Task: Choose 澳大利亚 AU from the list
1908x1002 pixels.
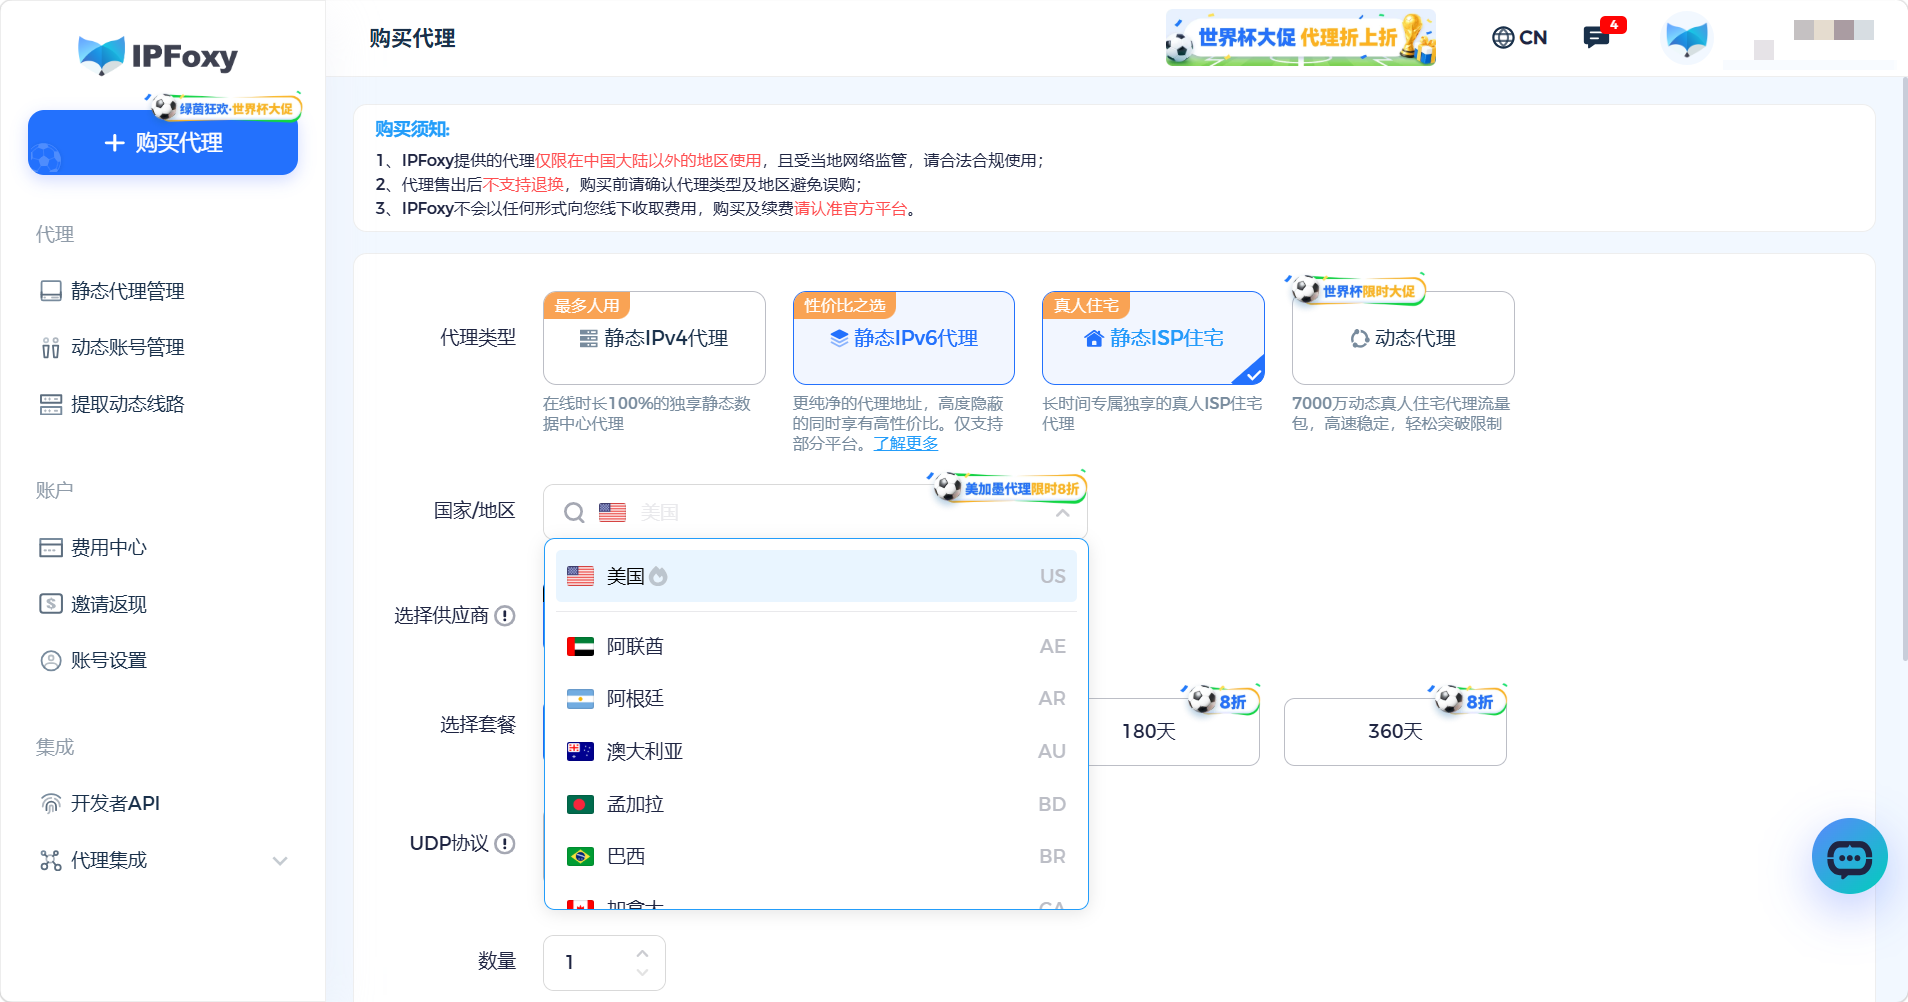Action: pos(816,751)
